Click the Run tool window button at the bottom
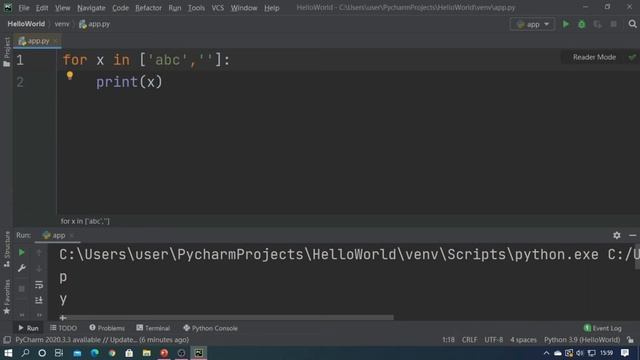 click(x=28, y=328)
